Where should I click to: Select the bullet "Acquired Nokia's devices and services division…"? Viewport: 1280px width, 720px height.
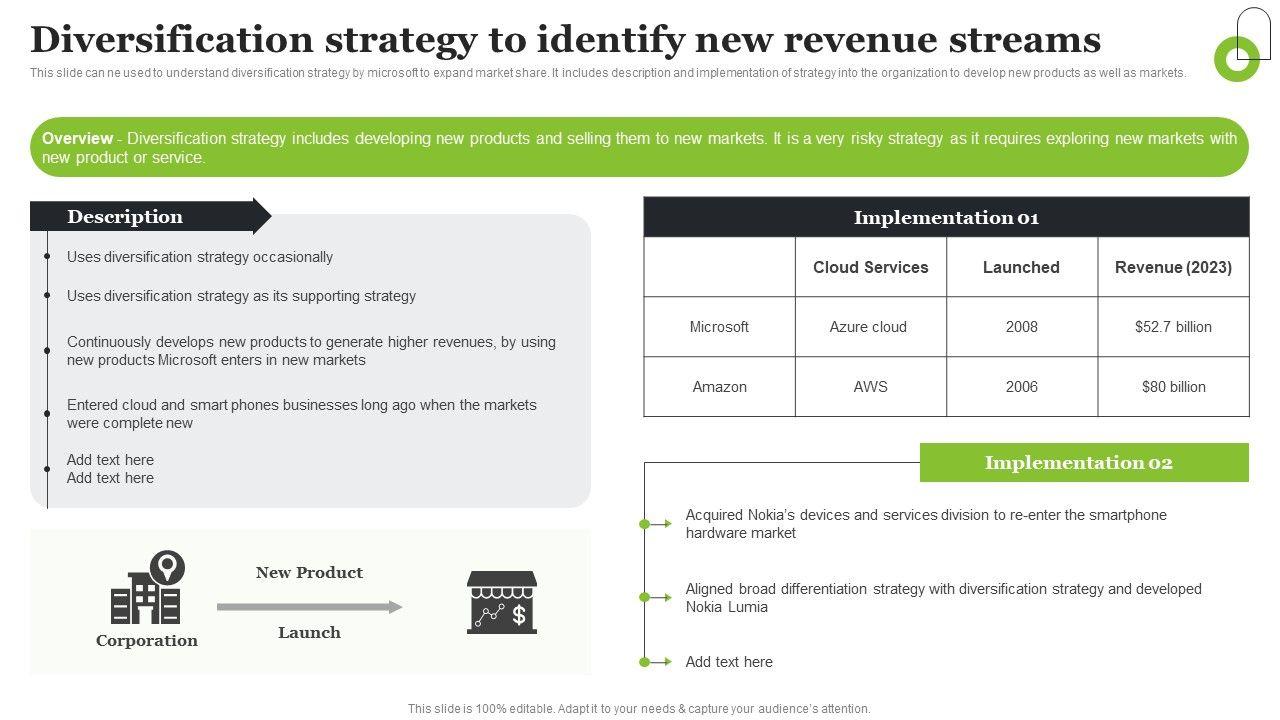point(926,524)
